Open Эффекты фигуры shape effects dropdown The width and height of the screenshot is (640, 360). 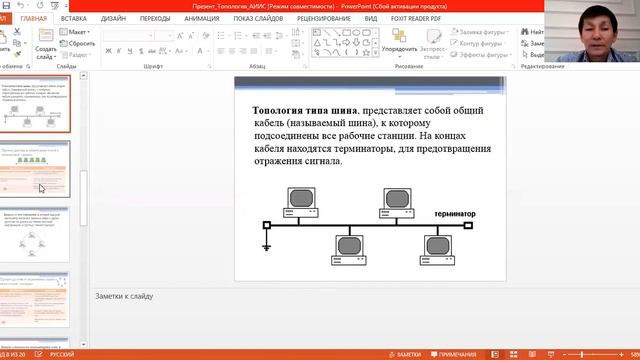(481, 54)
